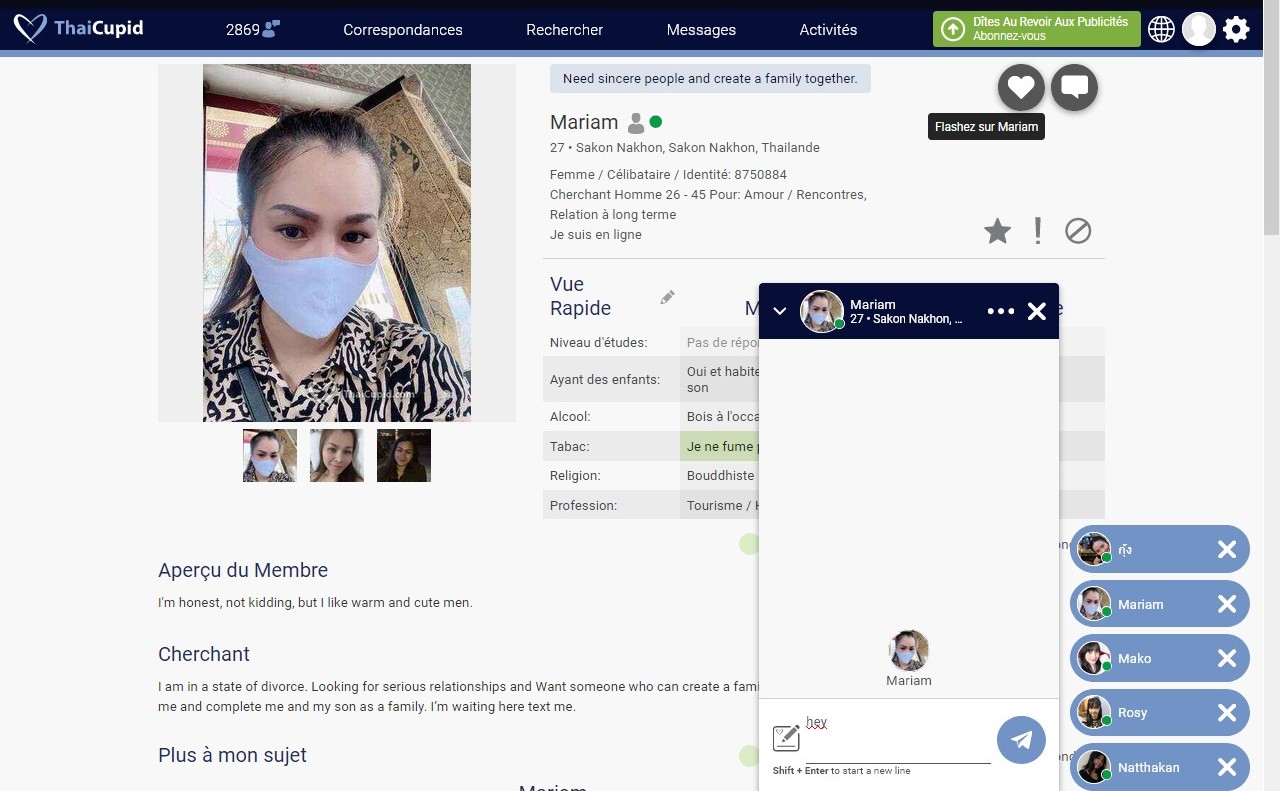Click the heart to show interest in Mariam

click(x=1021, y=87)
